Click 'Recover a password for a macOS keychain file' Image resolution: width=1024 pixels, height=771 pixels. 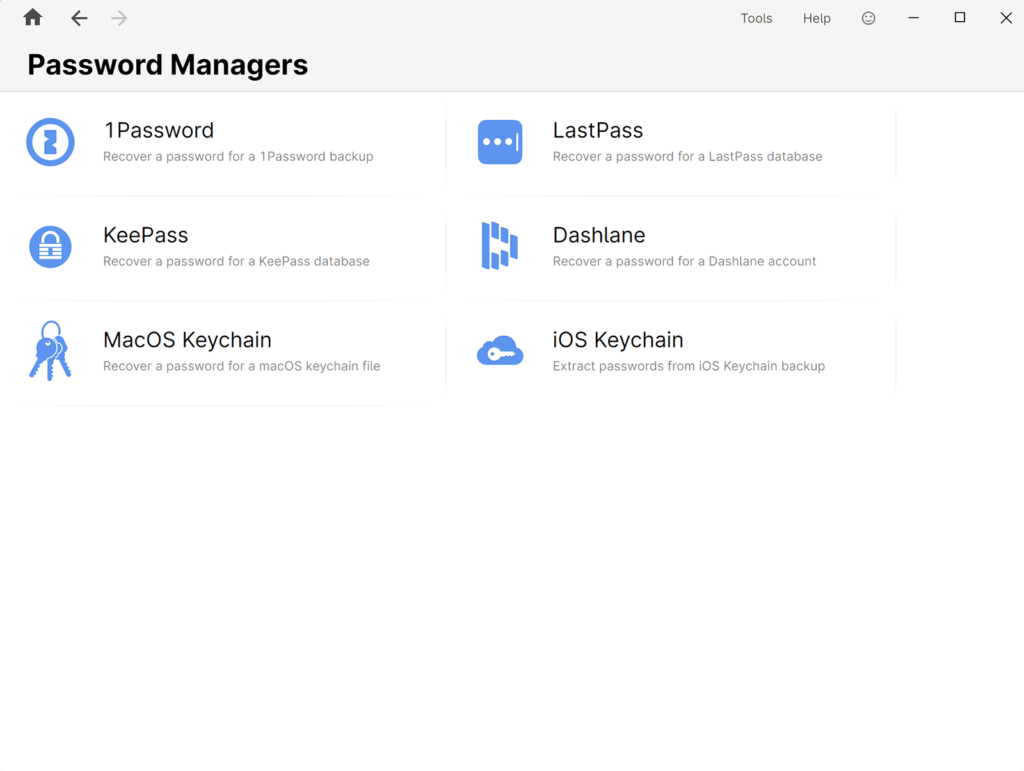click(x=242, y=366)
